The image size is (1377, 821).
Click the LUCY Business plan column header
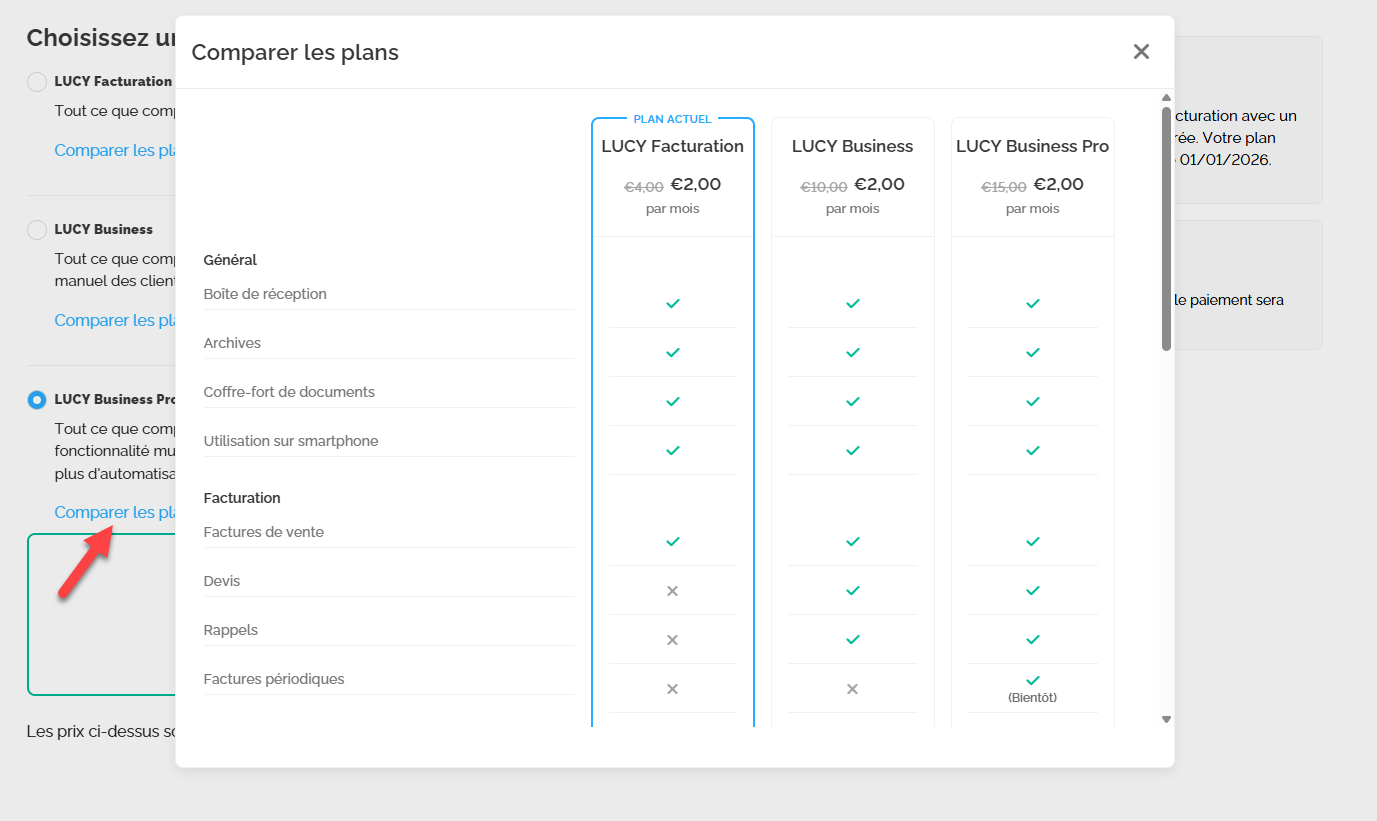852,146
